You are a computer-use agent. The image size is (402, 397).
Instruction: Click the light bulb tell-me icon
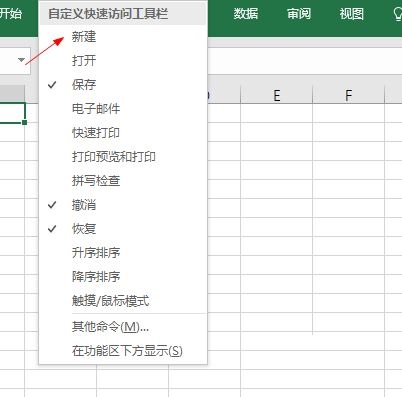click(397, 14)
